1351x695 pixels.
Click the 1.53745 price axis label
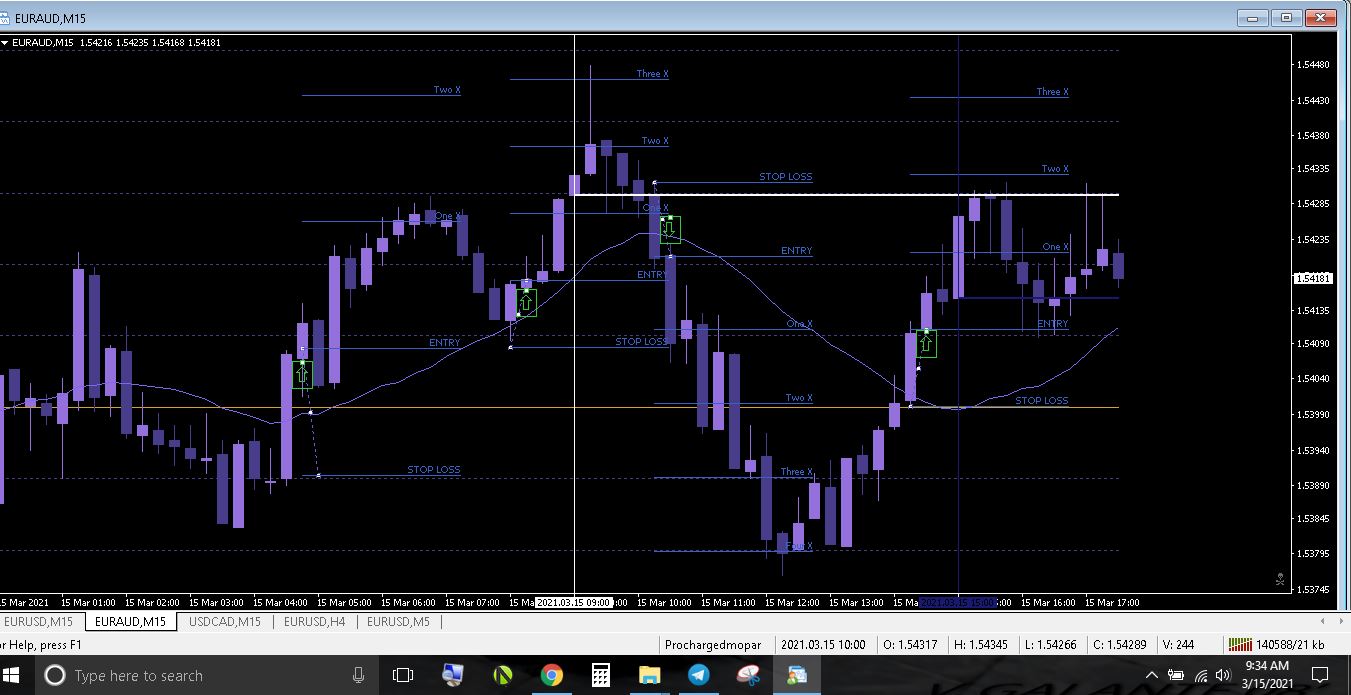click(x=1312, y=590)
